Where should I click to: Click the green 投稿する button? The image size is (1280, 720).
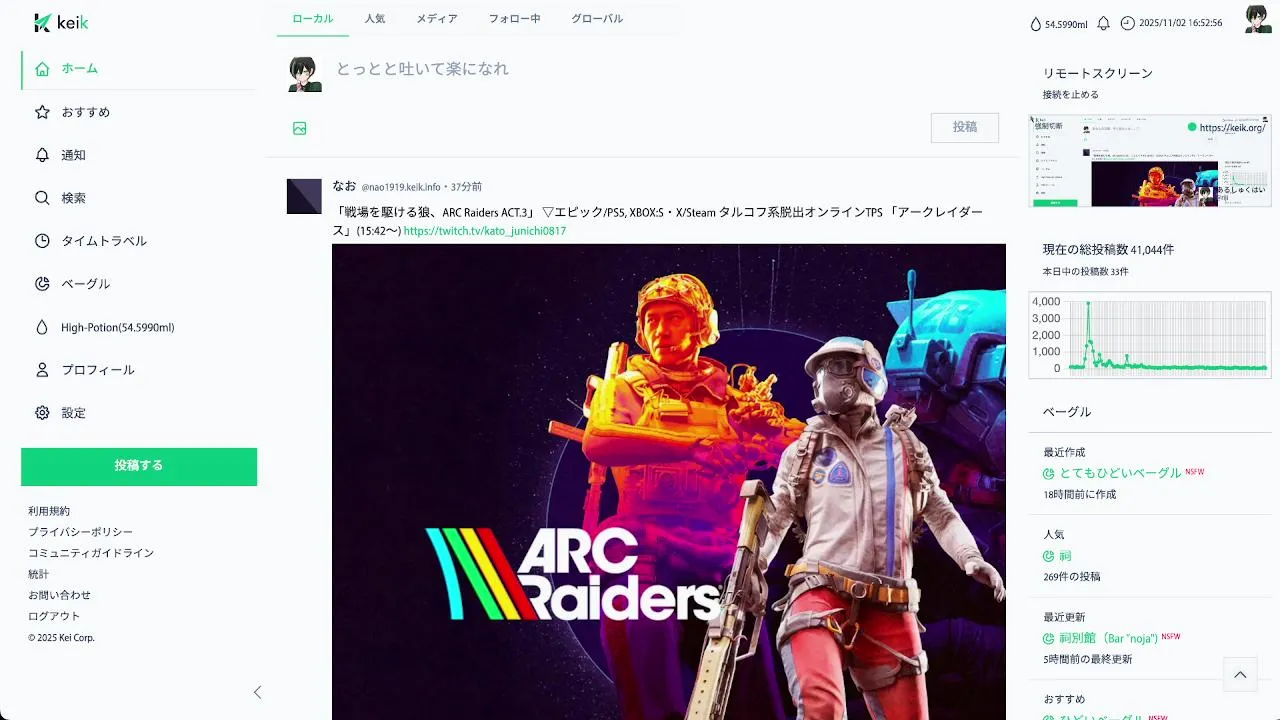pyautogui.click(x=139, y=466)
